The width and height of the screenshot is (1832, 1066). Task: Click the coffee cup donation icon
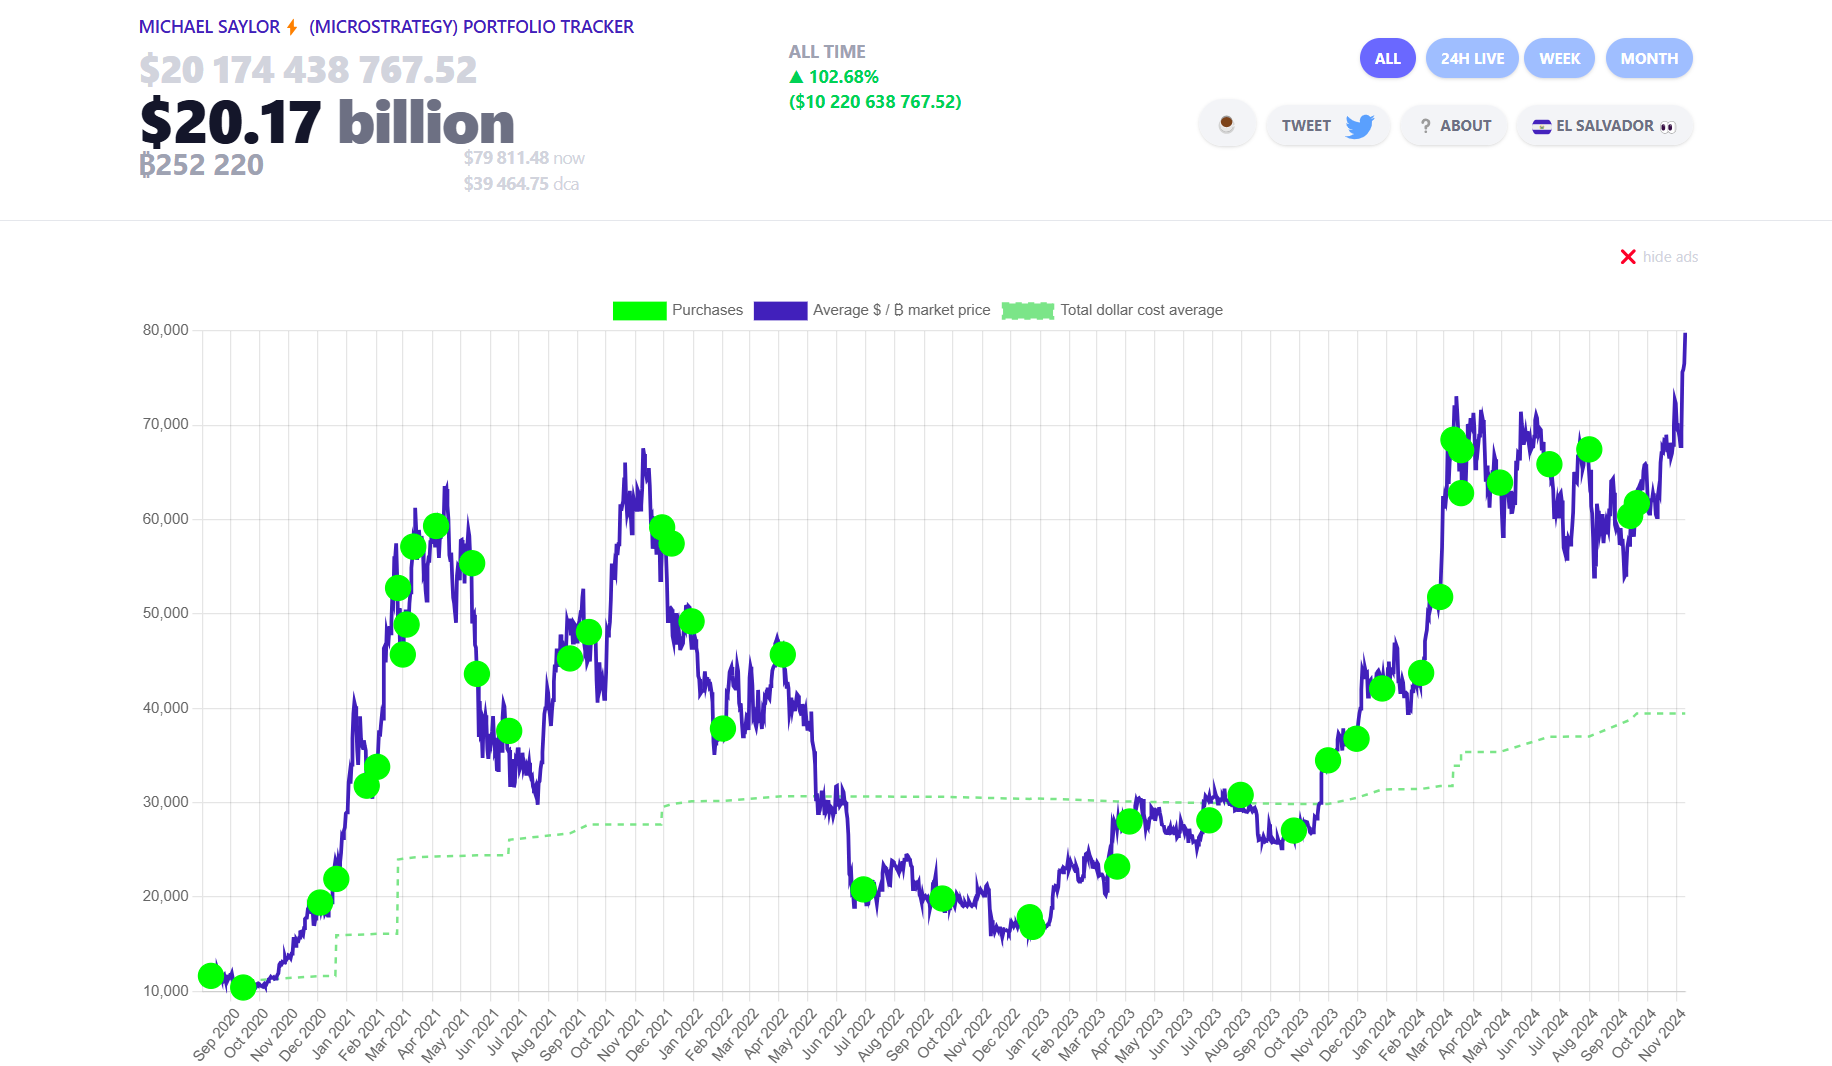(x=1227, y=123)
